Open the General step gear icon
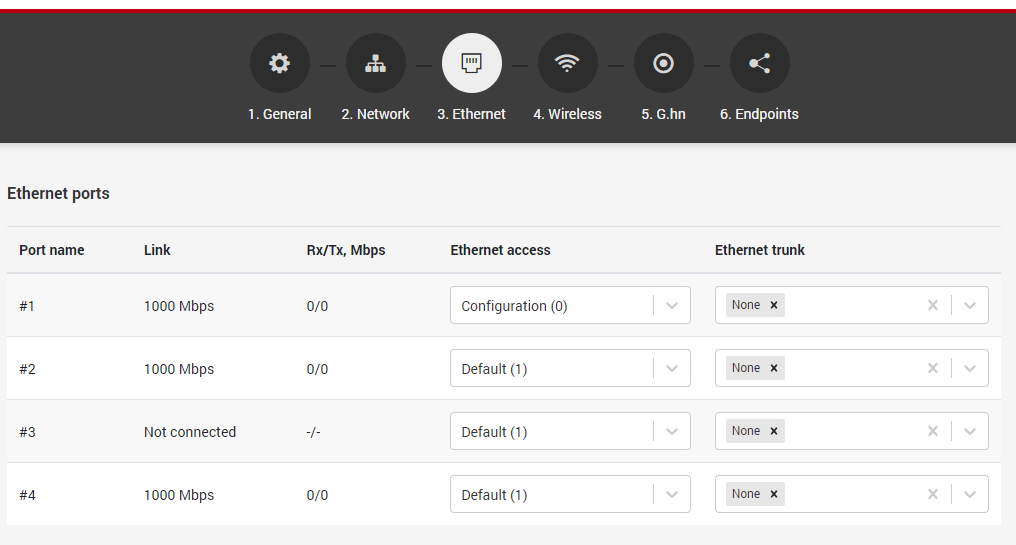The width and height of the screenshot is (1016, 545). pos(280,64)
